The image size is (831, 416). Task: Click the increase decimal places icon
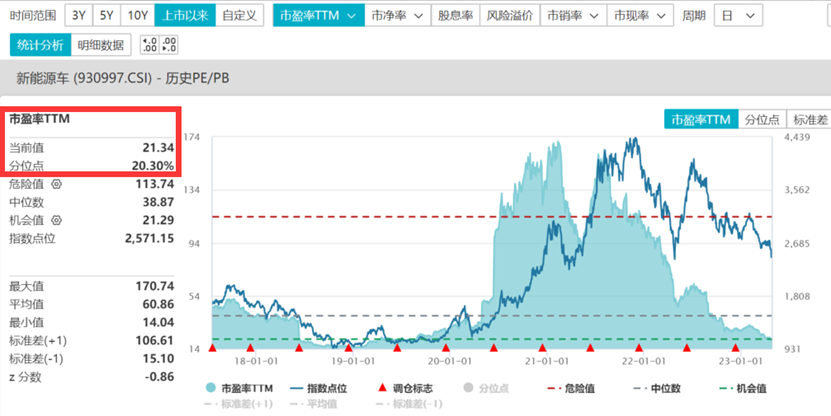coord(149,44)
